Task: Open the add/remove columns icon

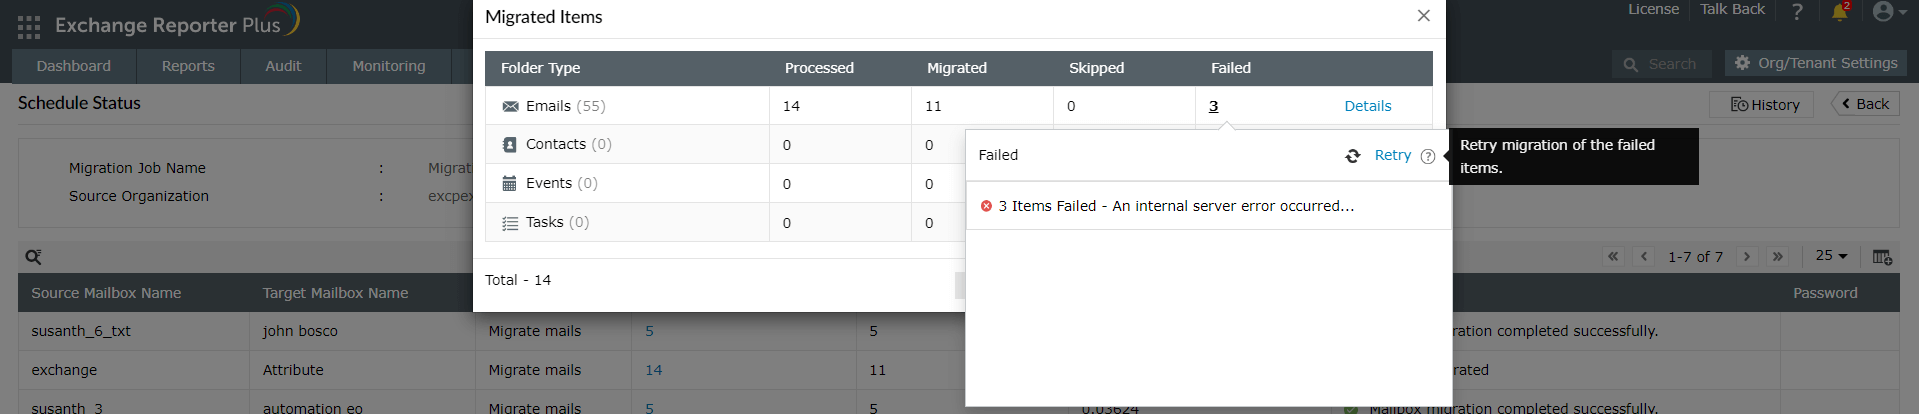Action: [x=1882, y=257]
